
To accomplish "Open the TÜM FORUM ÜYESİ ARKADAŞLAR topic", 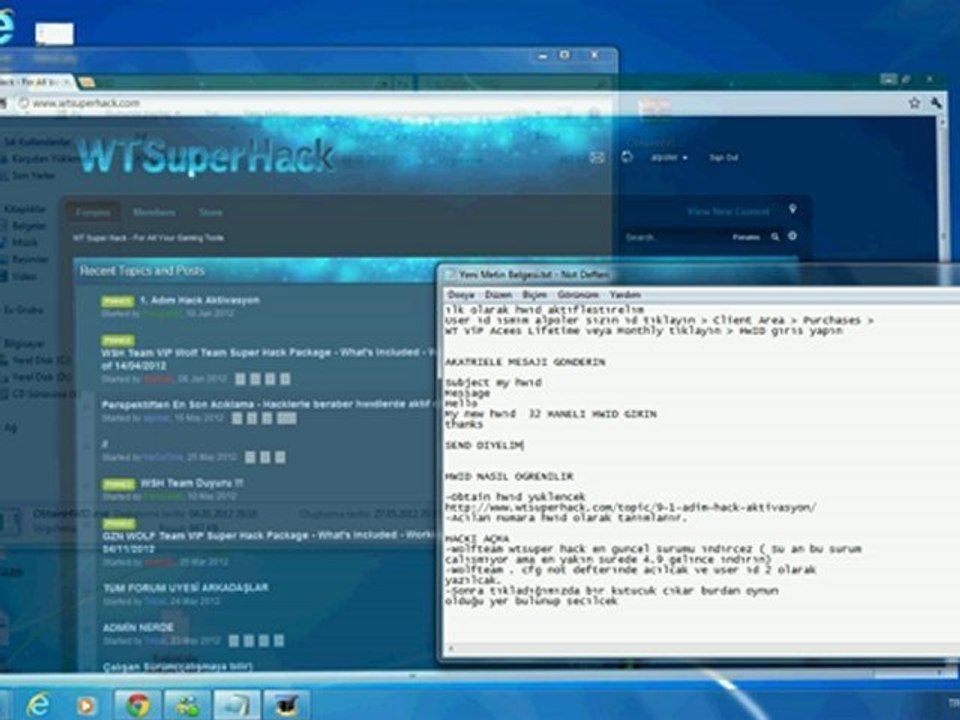I will 186,588.
